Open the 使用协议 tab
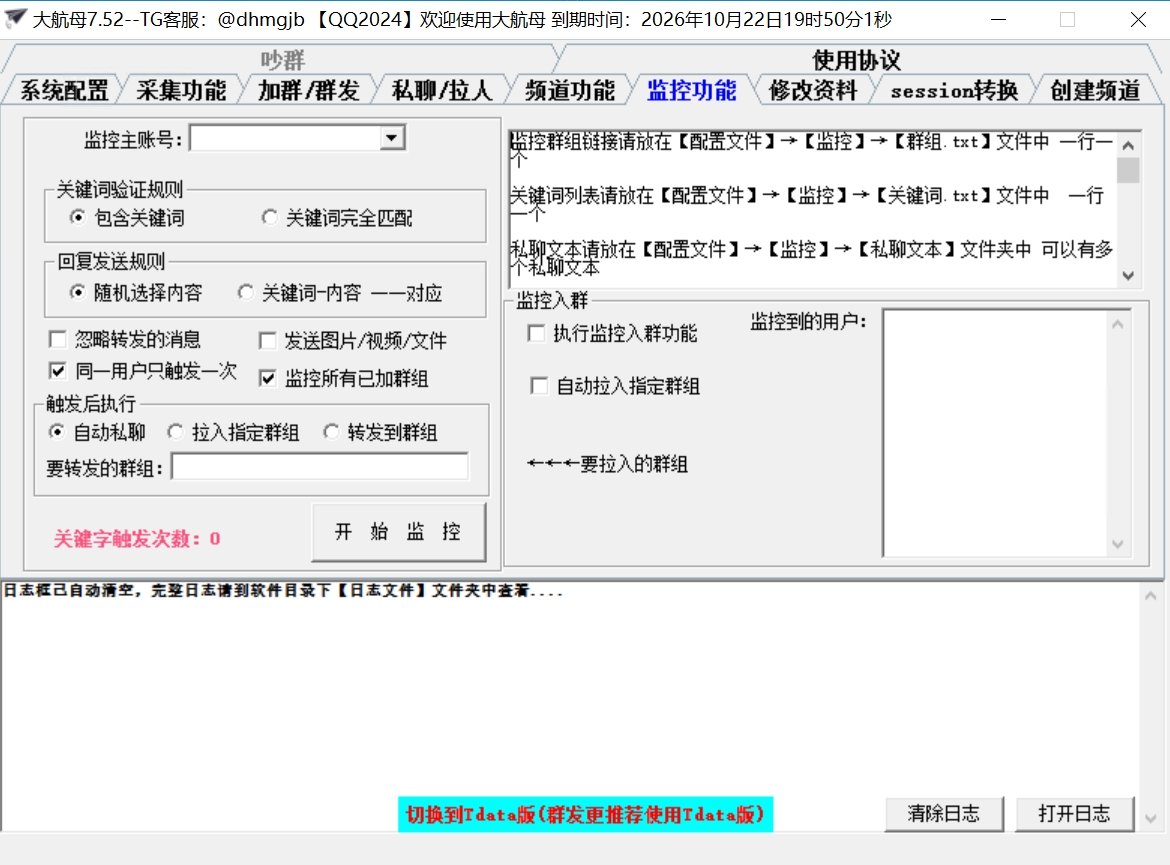1170x865 pixels. click(856, 61)
